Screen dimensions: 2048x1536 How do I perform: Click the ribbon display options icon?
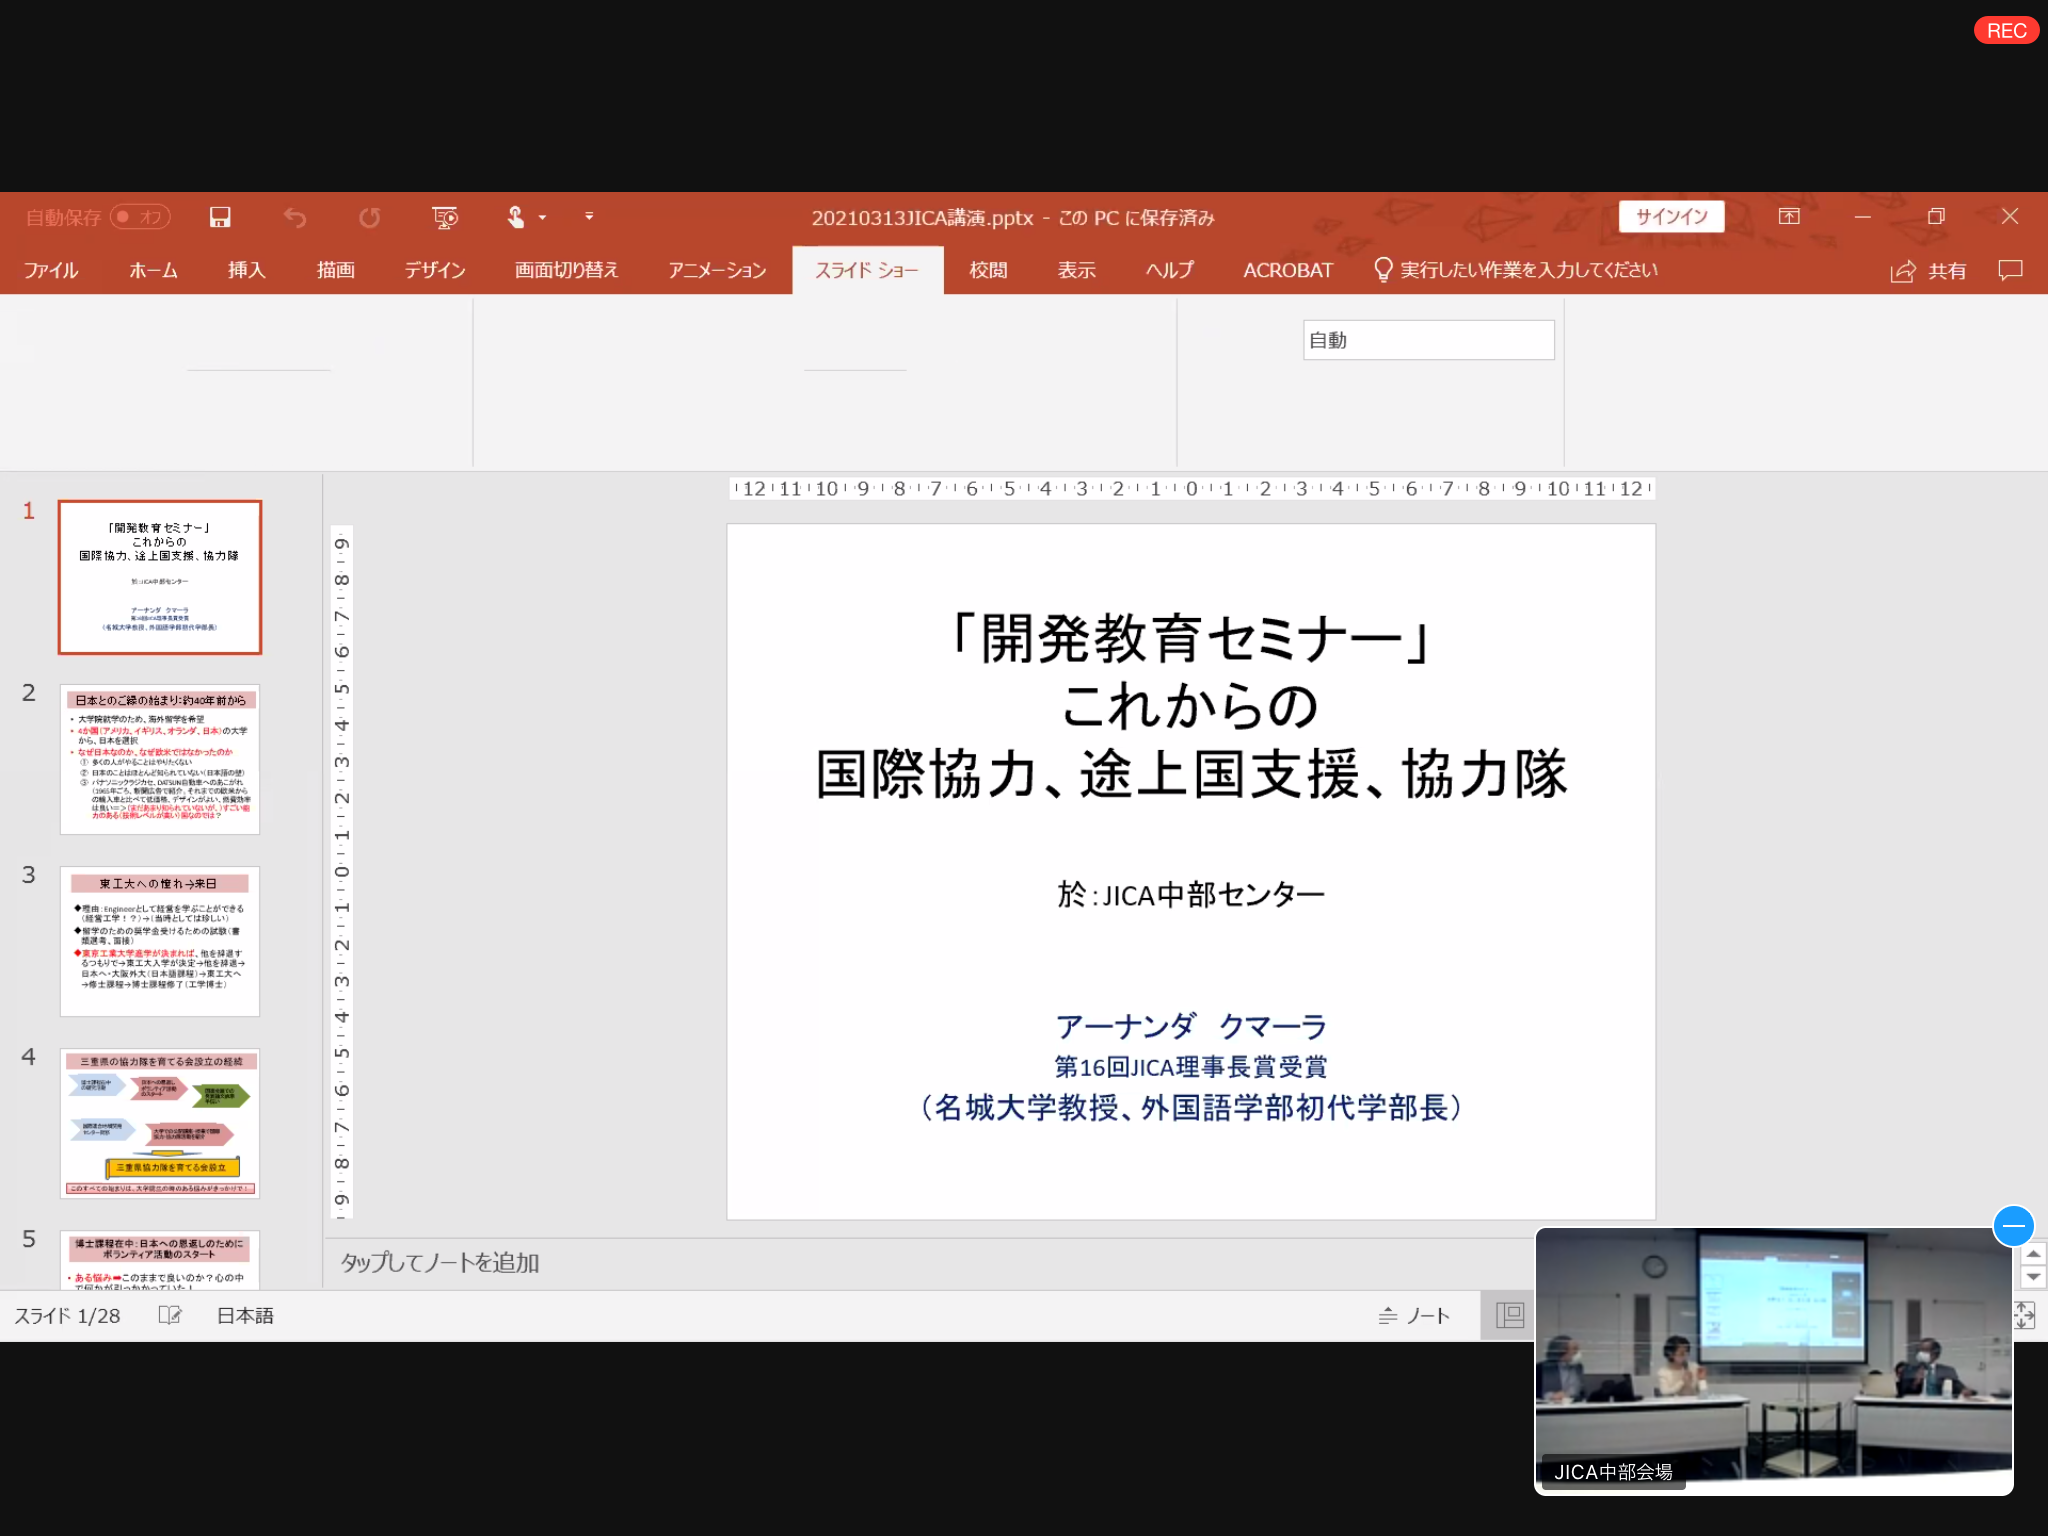tap(1789, 216)
